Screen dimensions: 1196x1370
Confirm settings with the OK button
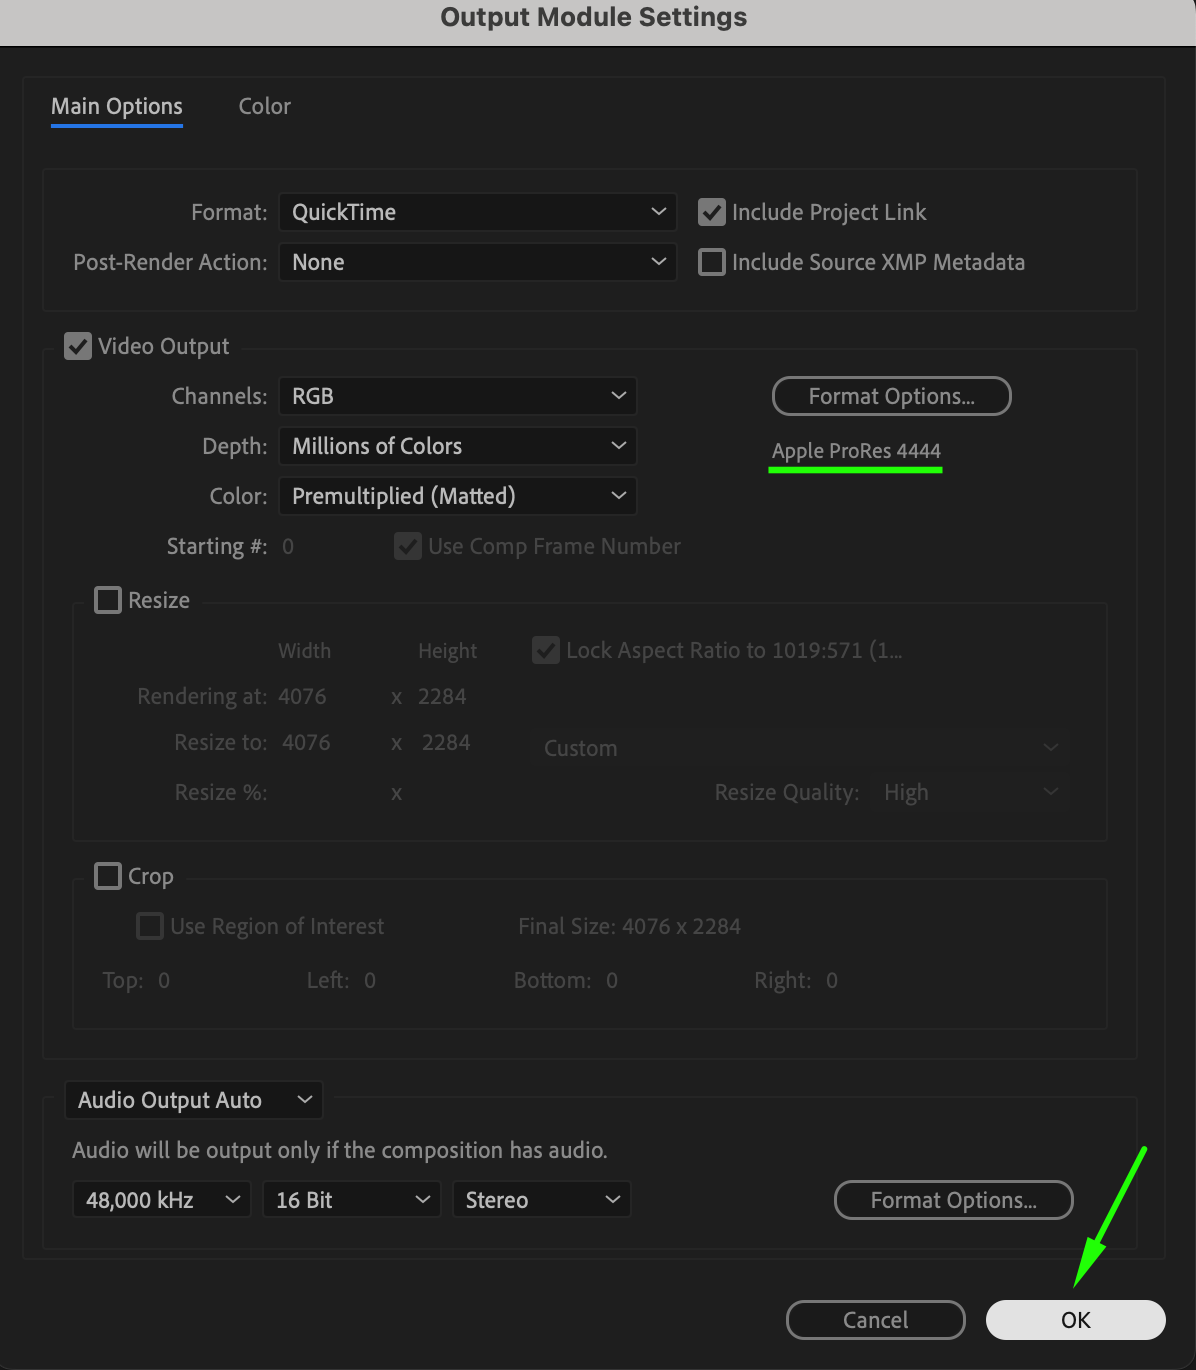(1075, 1320)
